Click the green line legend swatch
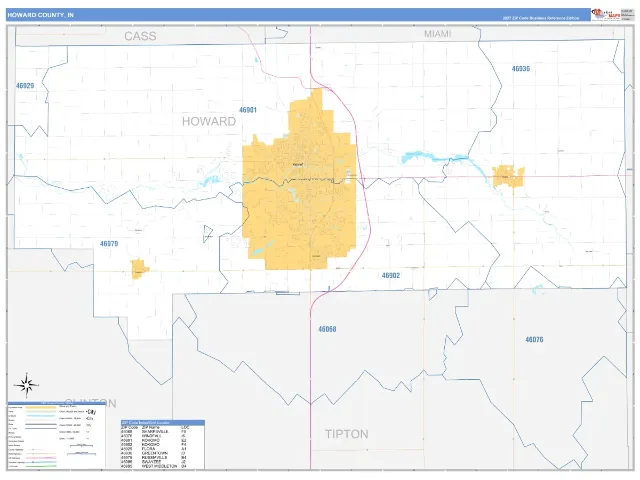 tap(41, 466)
